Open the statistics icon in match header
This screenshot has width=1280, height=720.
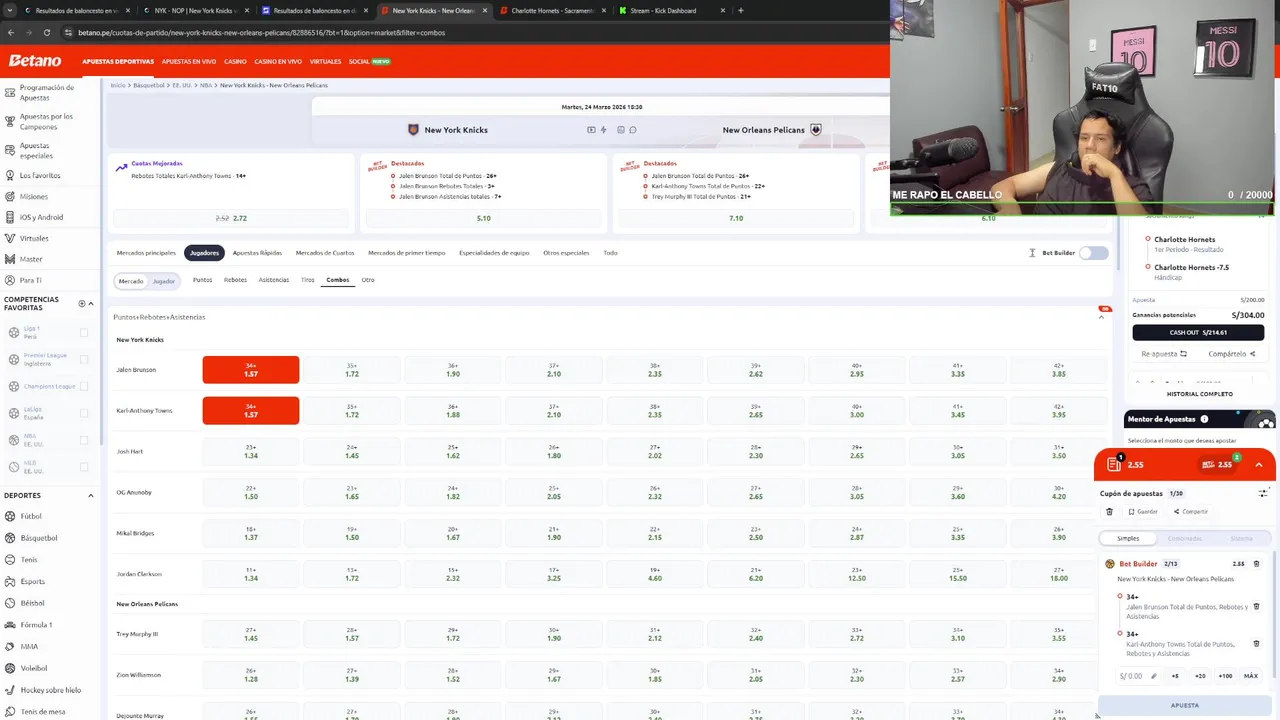621,130
